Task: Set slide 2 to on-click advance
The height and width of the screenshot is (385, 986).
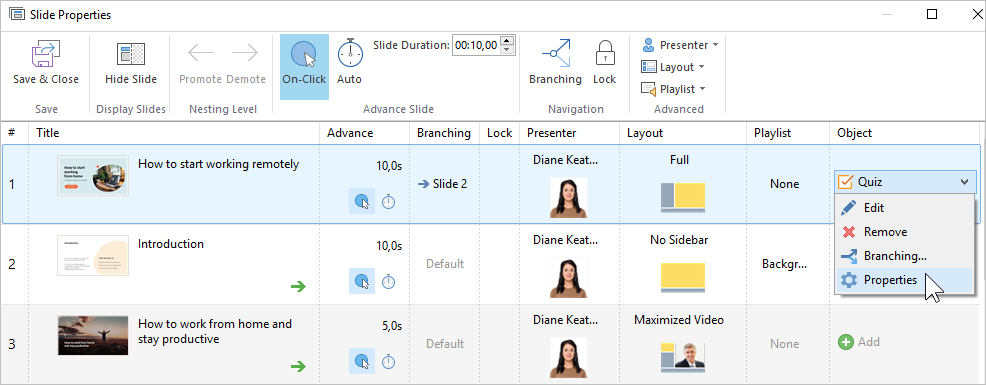Action: [x=362, y=281]
